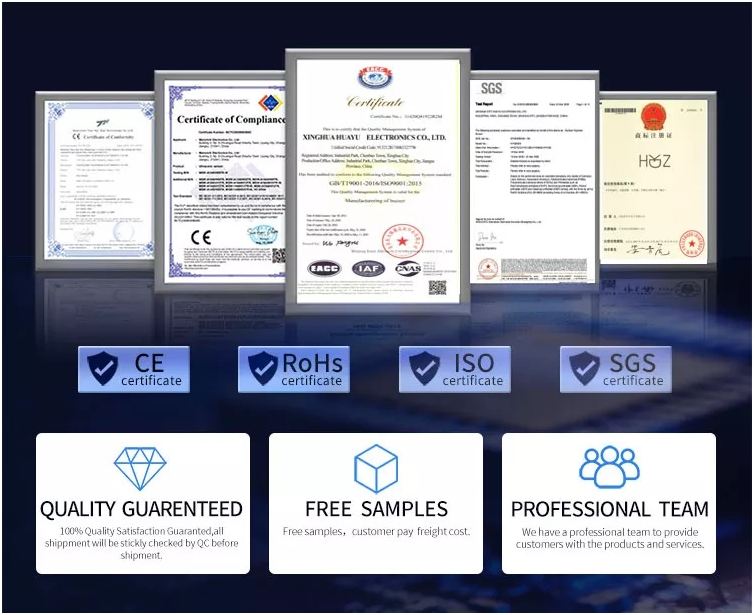Click the ISO certificate shield icon
The height and width of the screenshot is (615, 755).
pos(424,368)
